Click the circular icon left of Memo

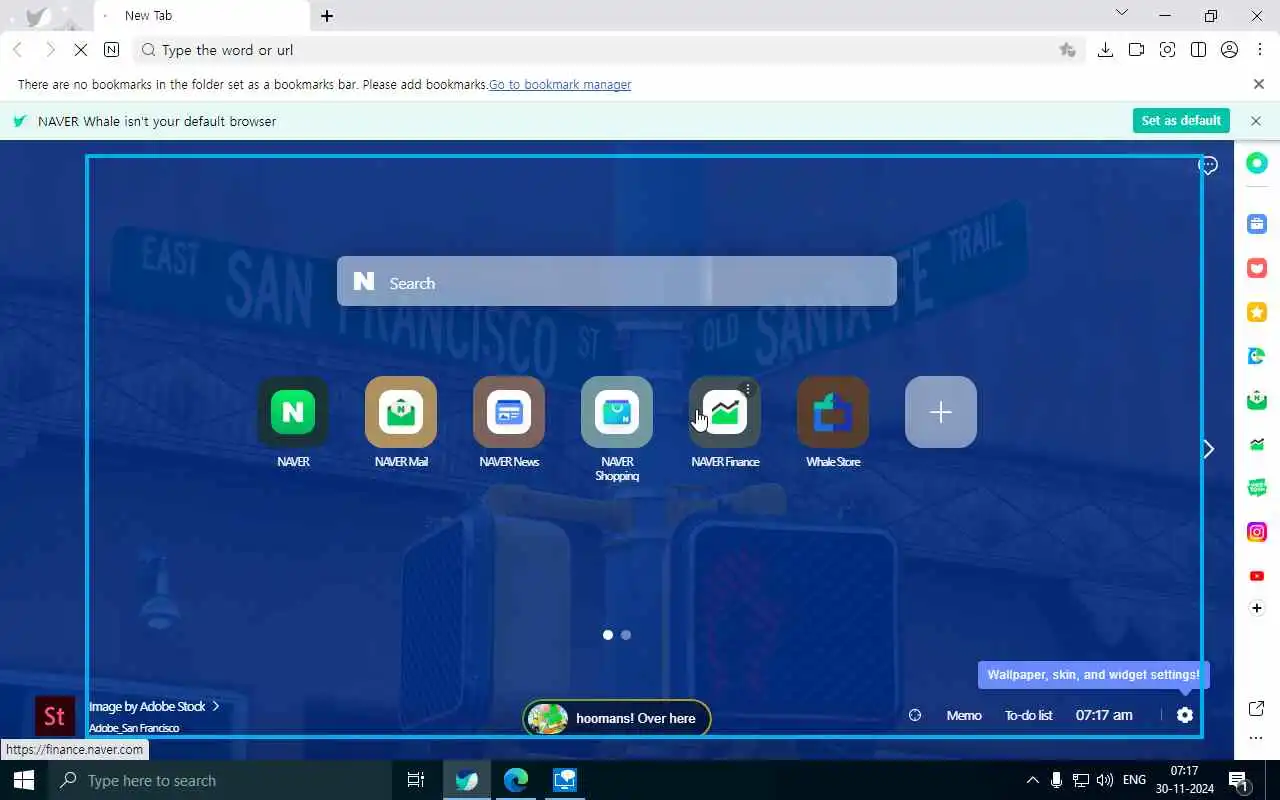pos(915,715)
